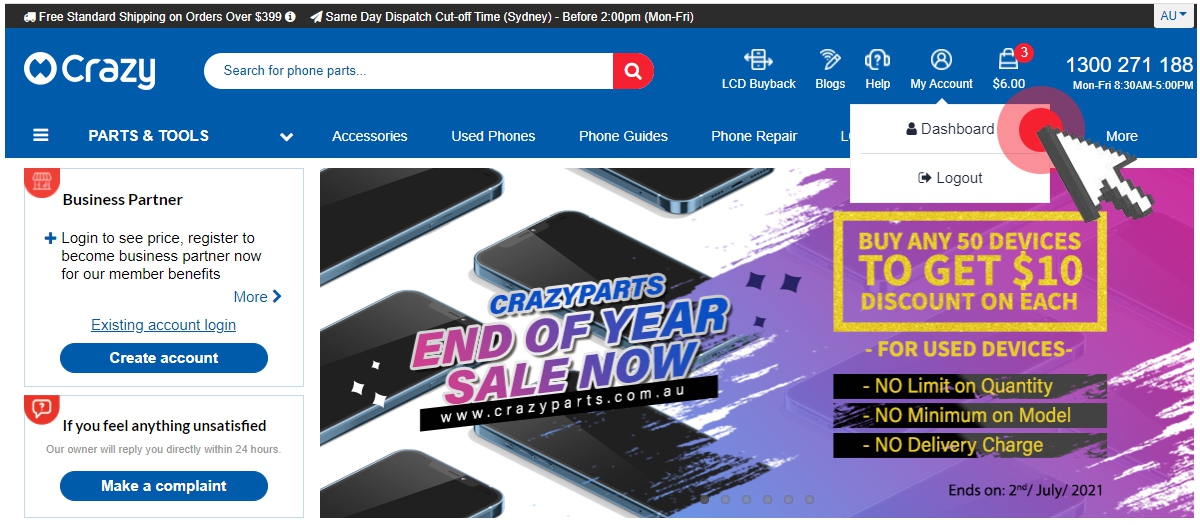Open the AU region selector dropdown
The image size is (1200, 525).
click(x=1174, y=16)
